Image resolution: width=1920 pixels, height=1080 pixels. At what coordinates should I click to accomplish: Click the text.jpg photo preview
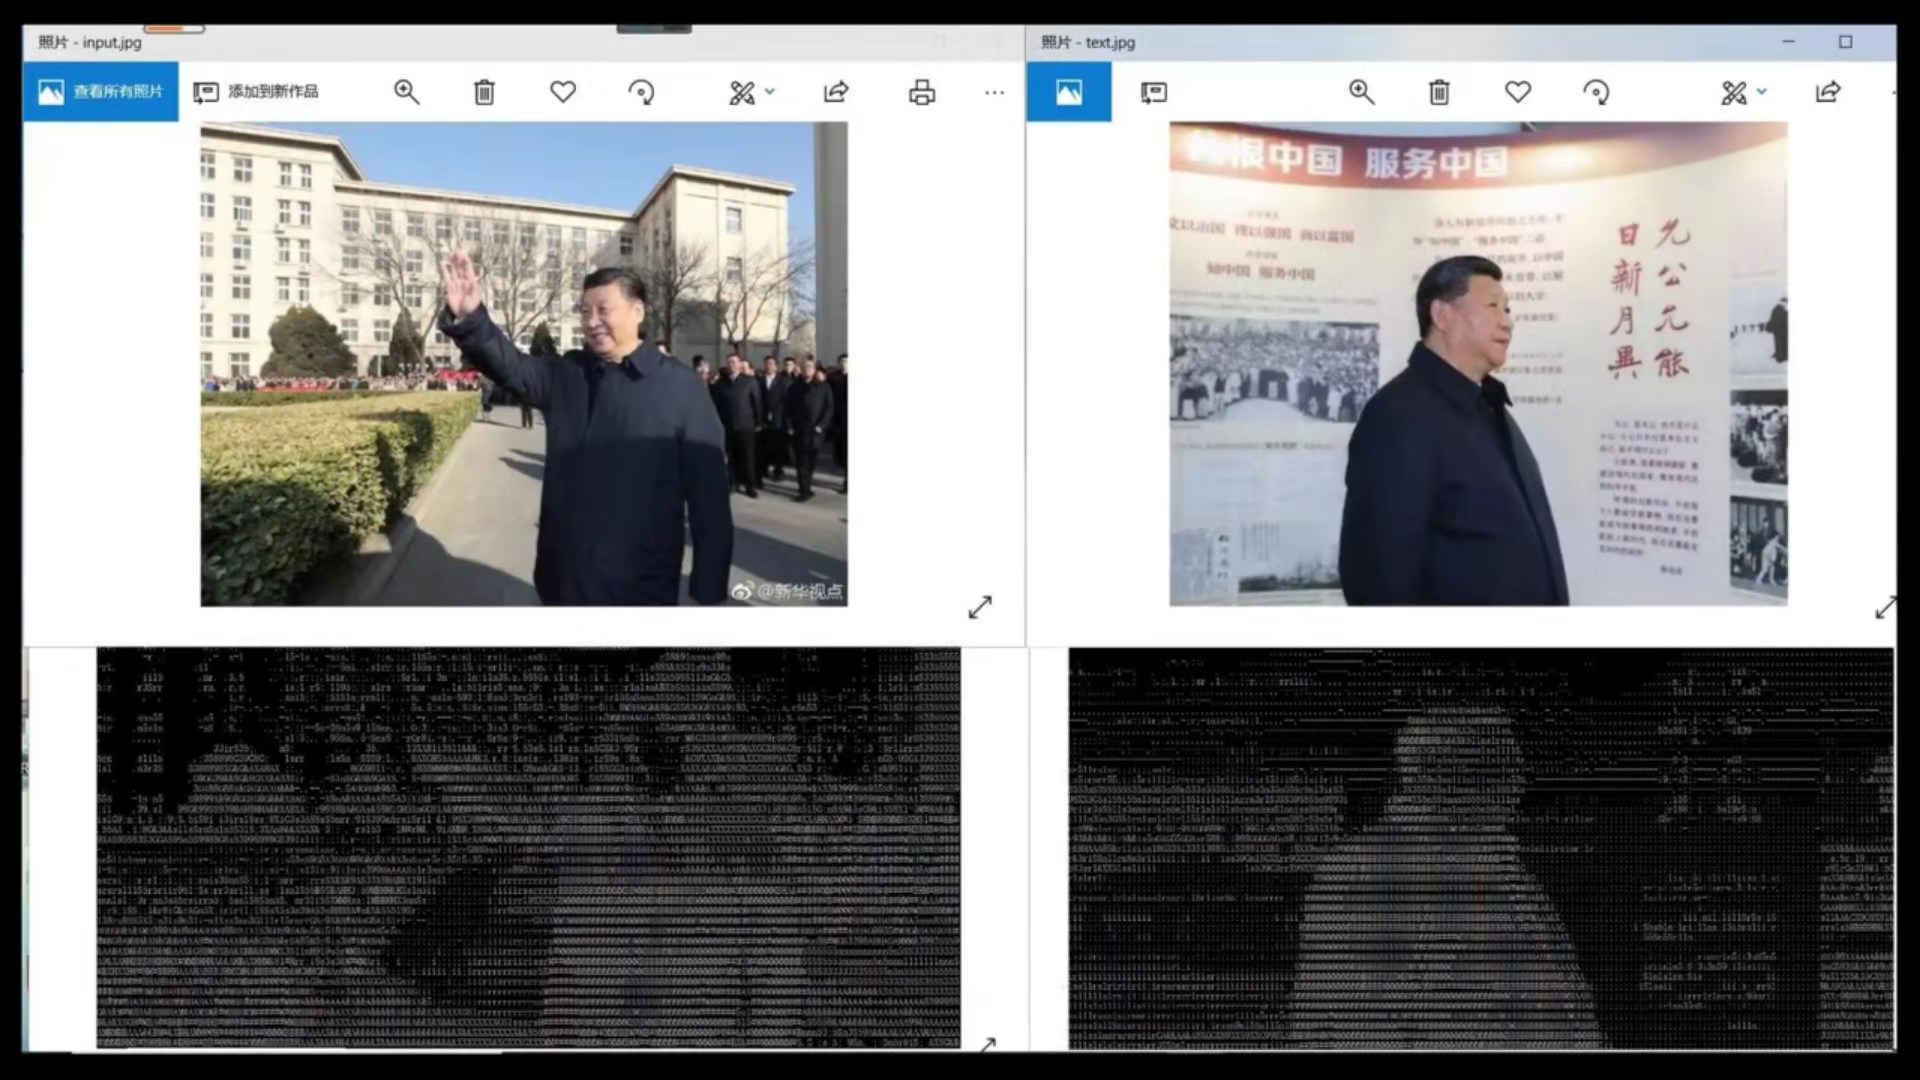coord(1478,364)
